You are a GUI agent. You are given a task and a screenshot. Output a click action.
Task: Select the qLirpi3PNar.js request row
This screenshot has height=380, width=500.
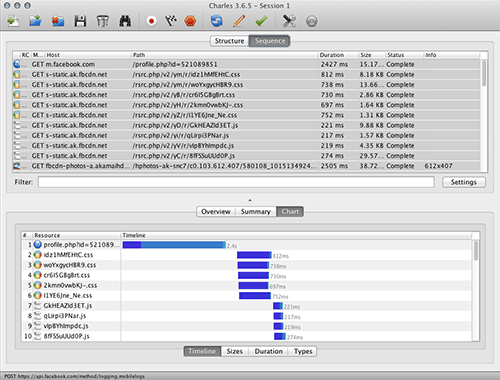click(x=247, y=135)
